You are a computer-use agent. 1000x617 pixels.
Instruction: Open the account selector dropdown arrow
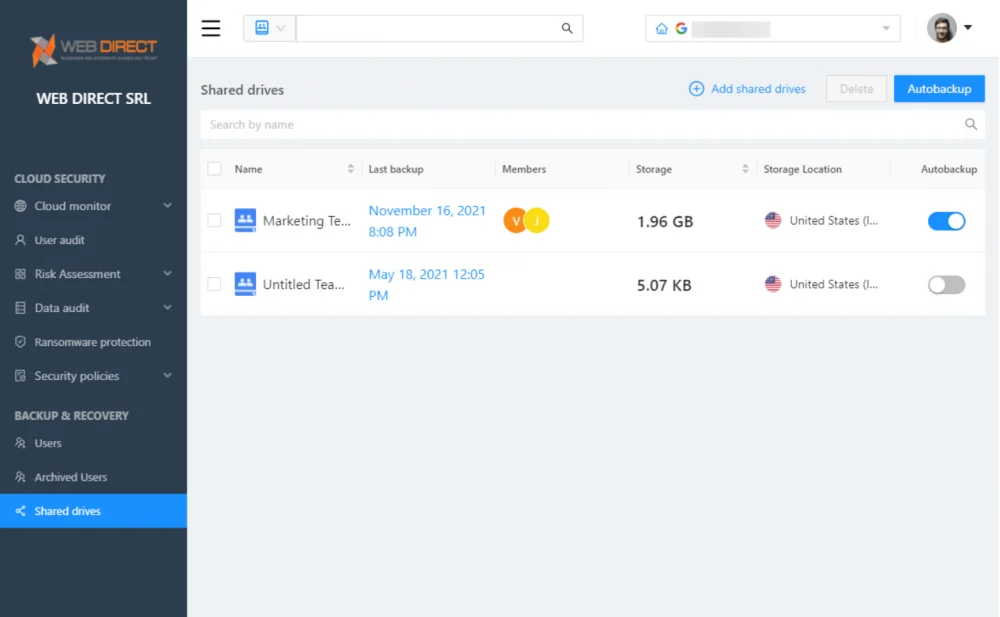coord(886,29)
